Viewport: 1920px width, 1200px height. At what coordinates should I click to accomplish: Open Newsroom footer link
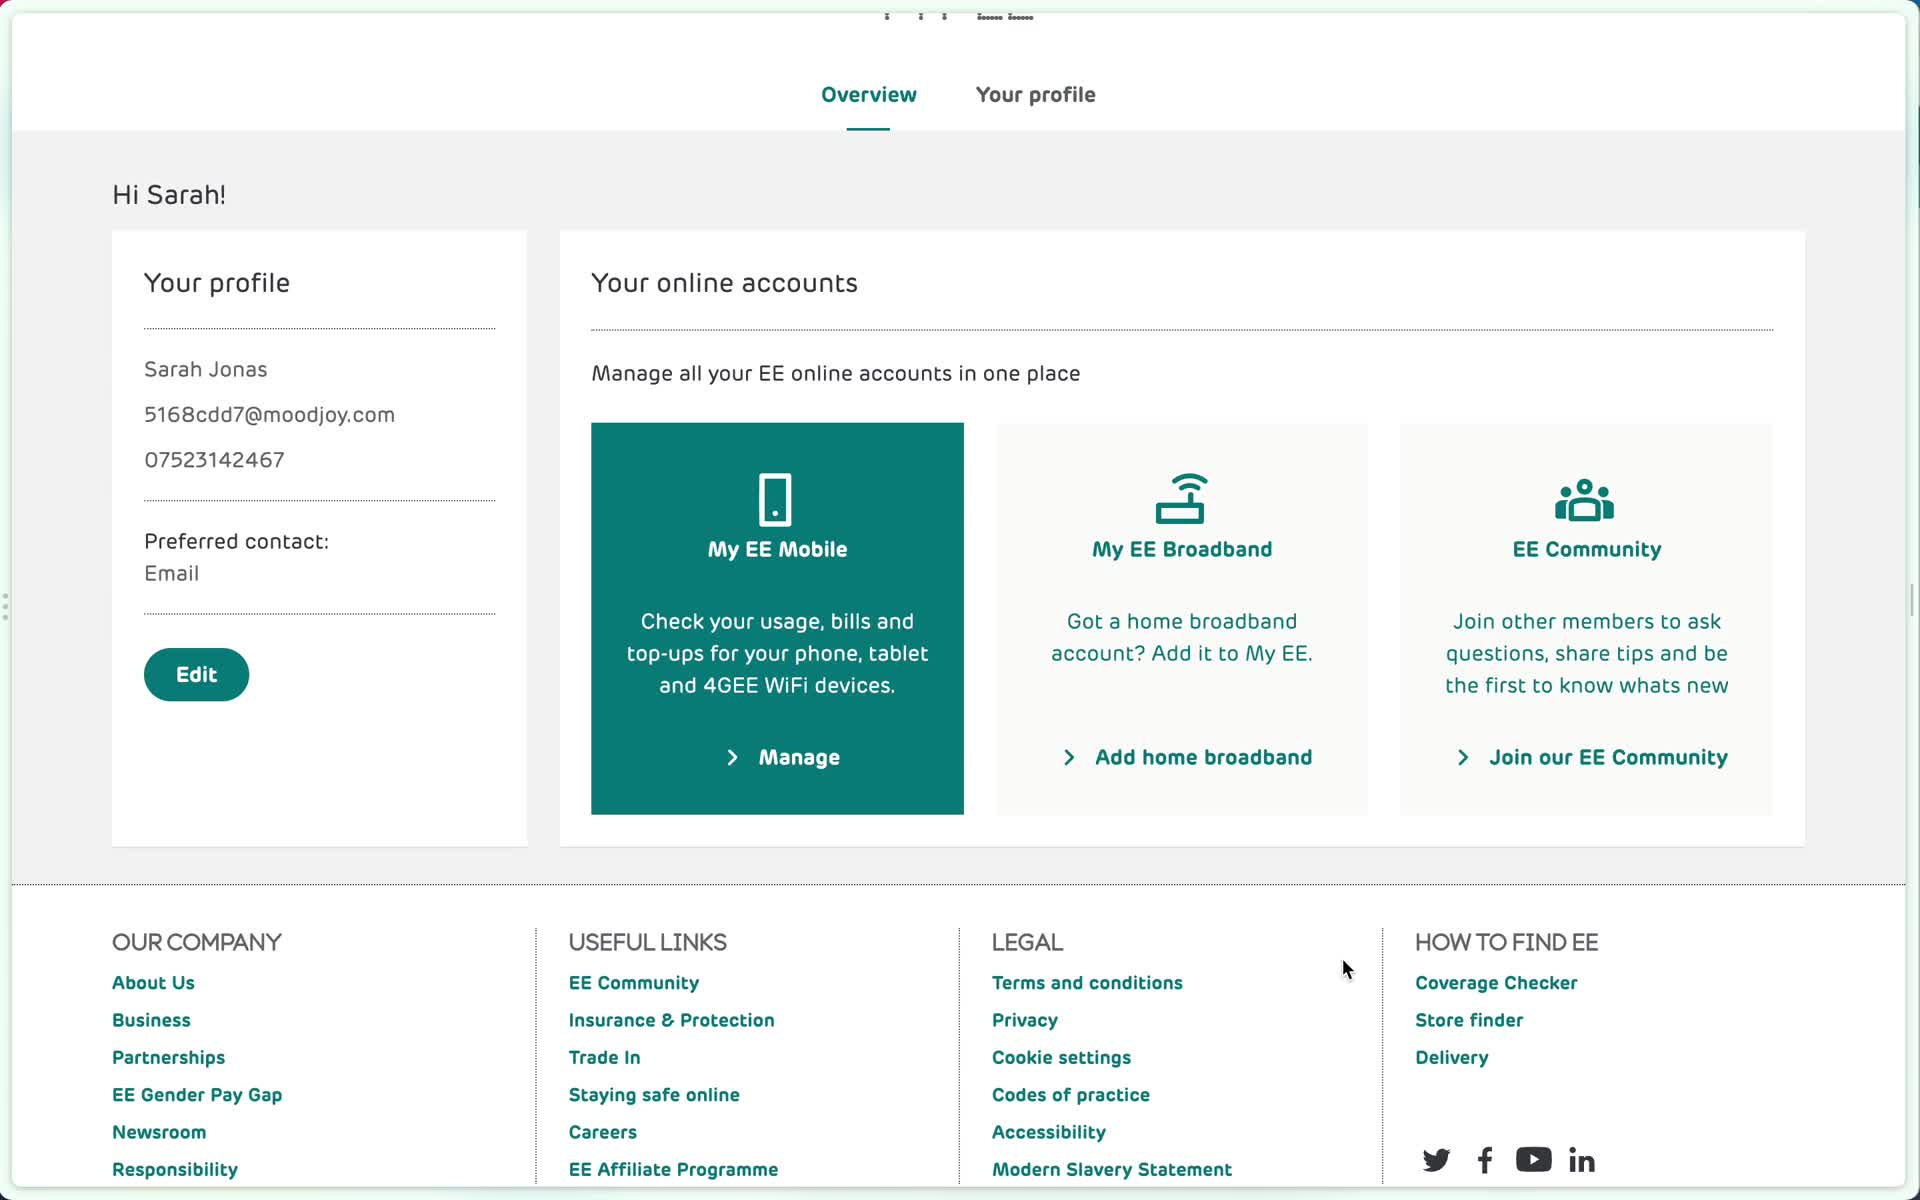(159, 1132)
